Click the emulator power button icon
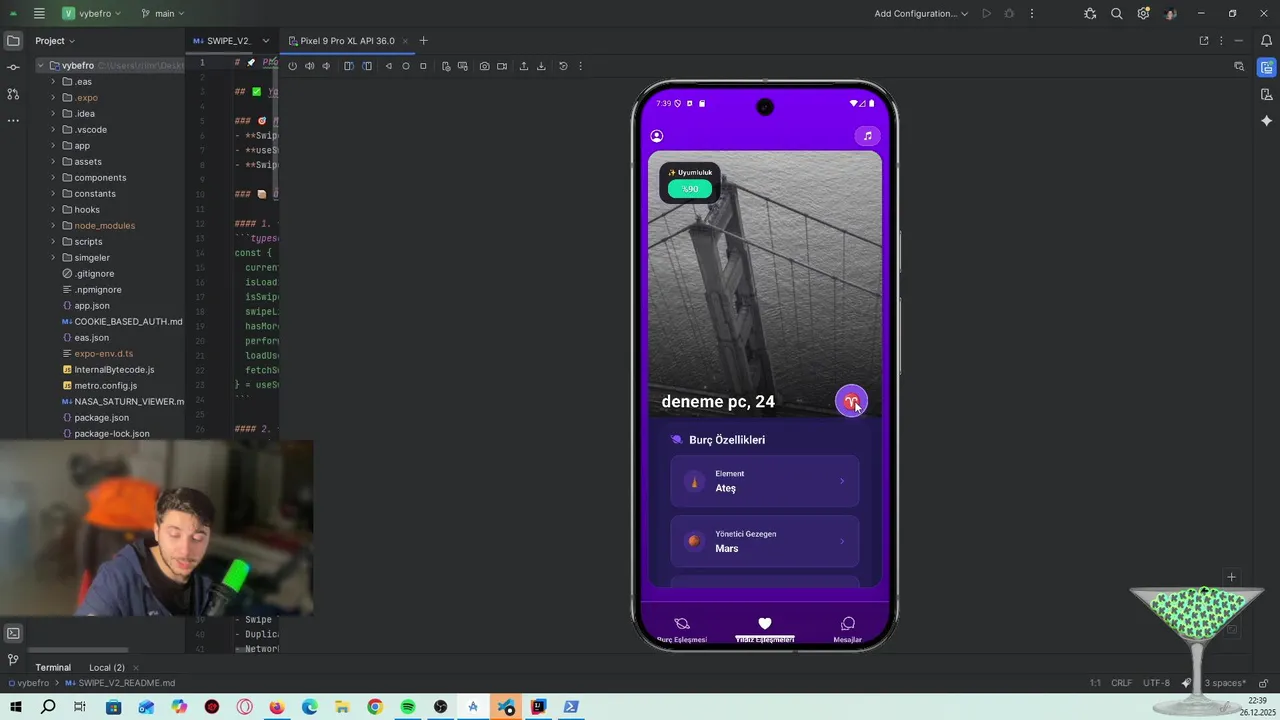Viewport: 1280px width, 720px height. click(x=292, y=66)
